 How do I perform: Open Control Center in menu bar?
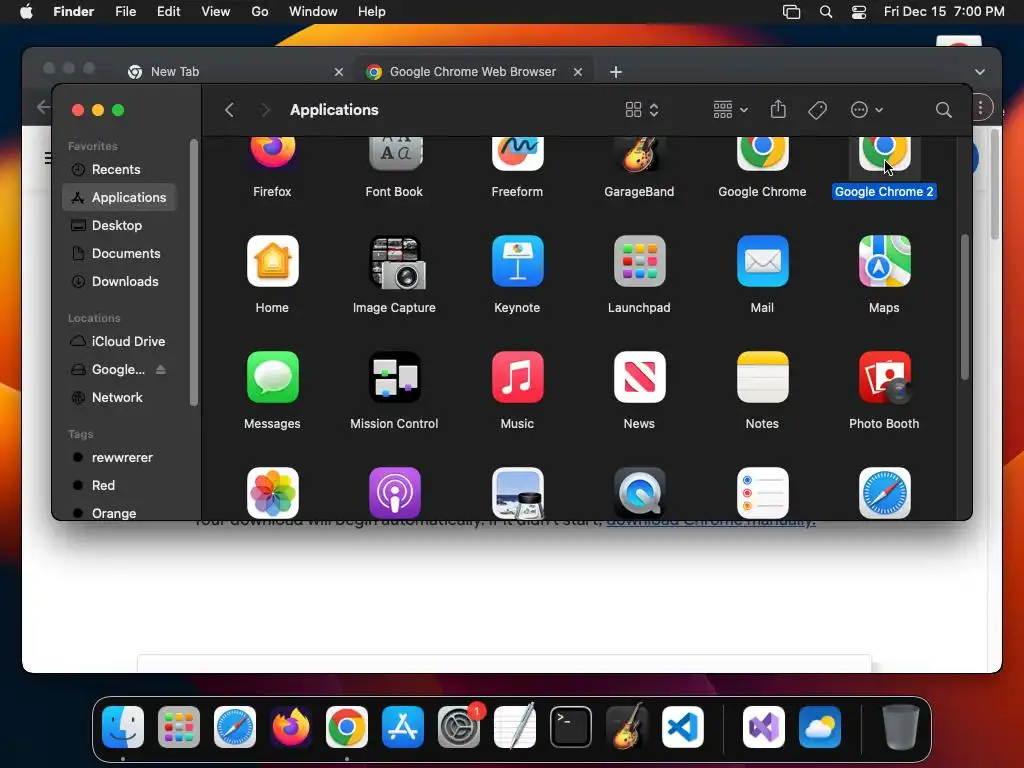pos(859,12)
